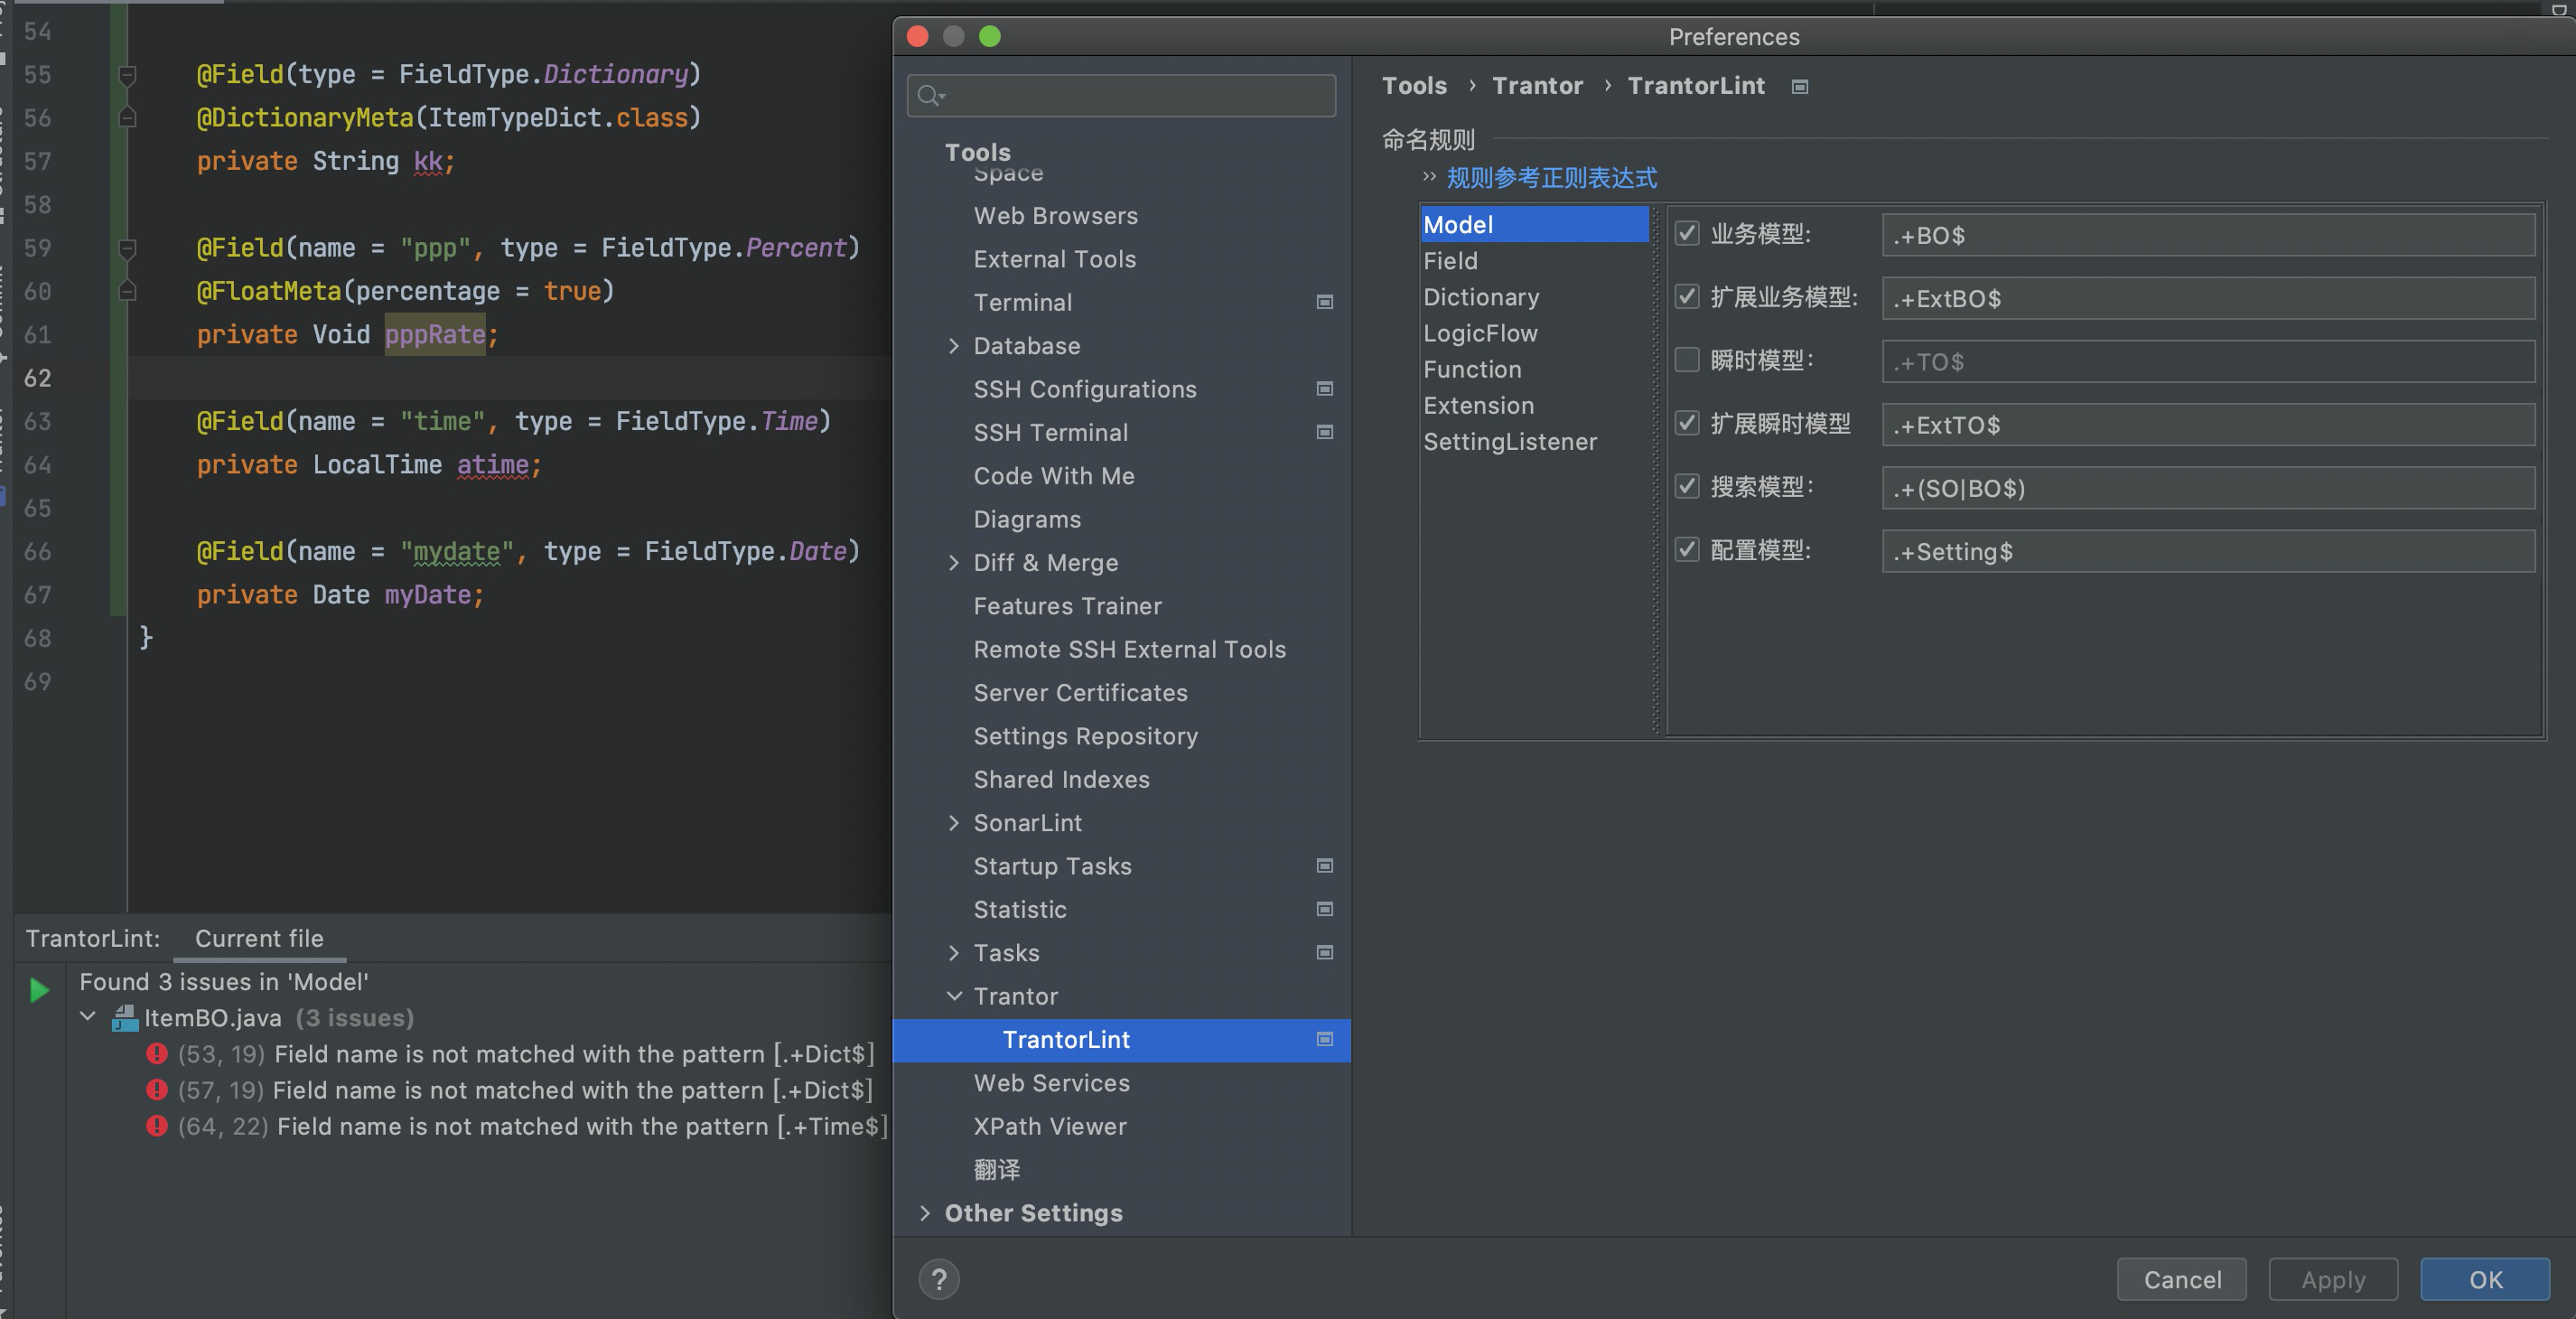Edit the 业务模型 pattern field .+BO$
2576x1319 pixels.
click(2208, 235)
